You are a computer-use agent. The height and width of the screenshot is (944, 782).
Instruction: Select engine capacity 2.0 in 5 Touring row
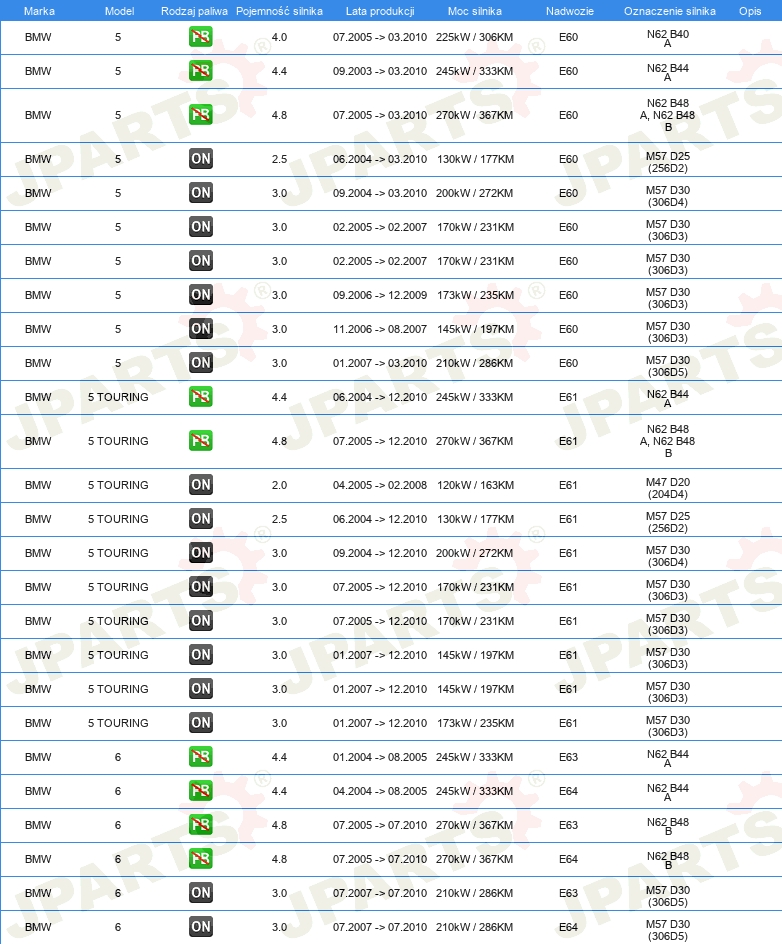tap(279, 485)
